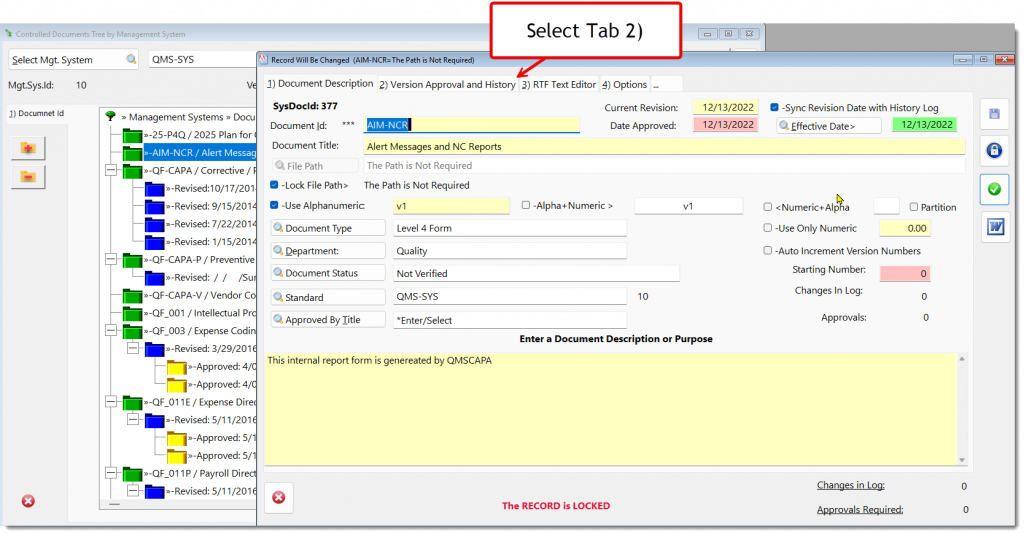The width and height of the screenshot is (1024, 535).
Task: Click the Management Systems tree root icon
Action: click(x=110, y=116)
